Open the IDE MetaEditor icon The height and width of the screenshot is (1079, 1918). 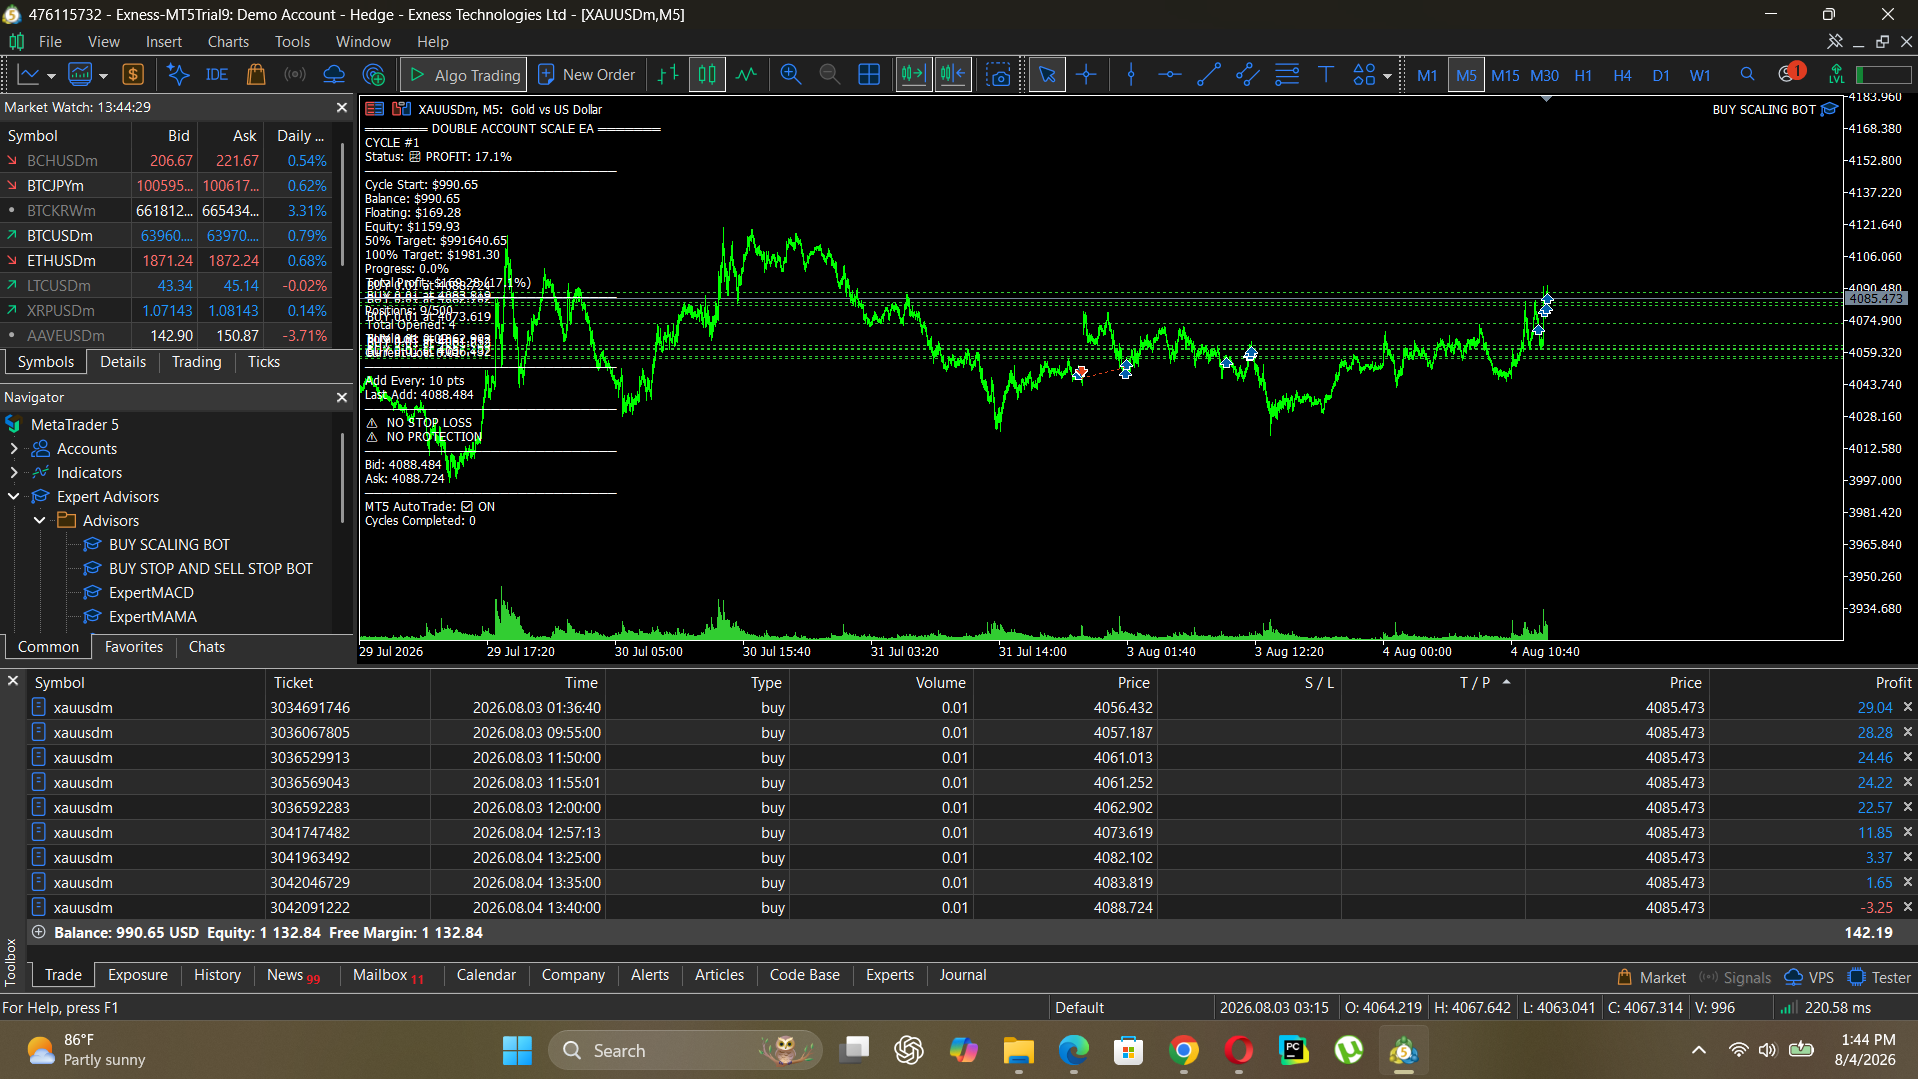pyautogui.click(x=216, y=75)
